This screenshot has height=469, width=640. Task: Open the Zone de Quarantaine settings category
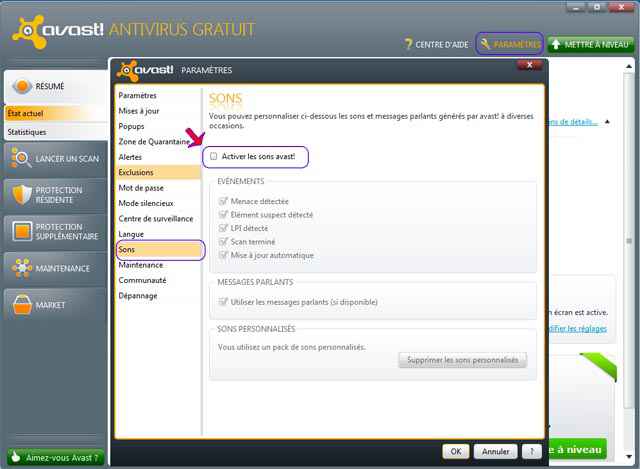tap(158, 142)
